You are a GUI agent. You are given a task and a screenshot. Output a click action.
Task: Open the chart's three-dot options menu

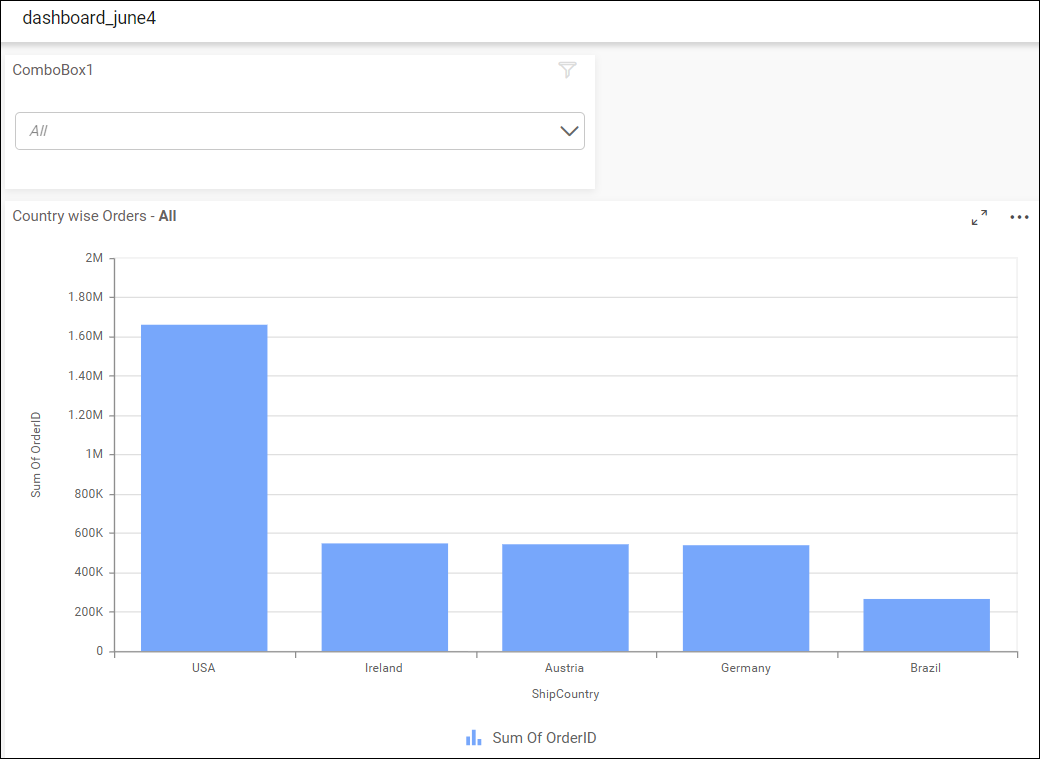coord(1019,217)
